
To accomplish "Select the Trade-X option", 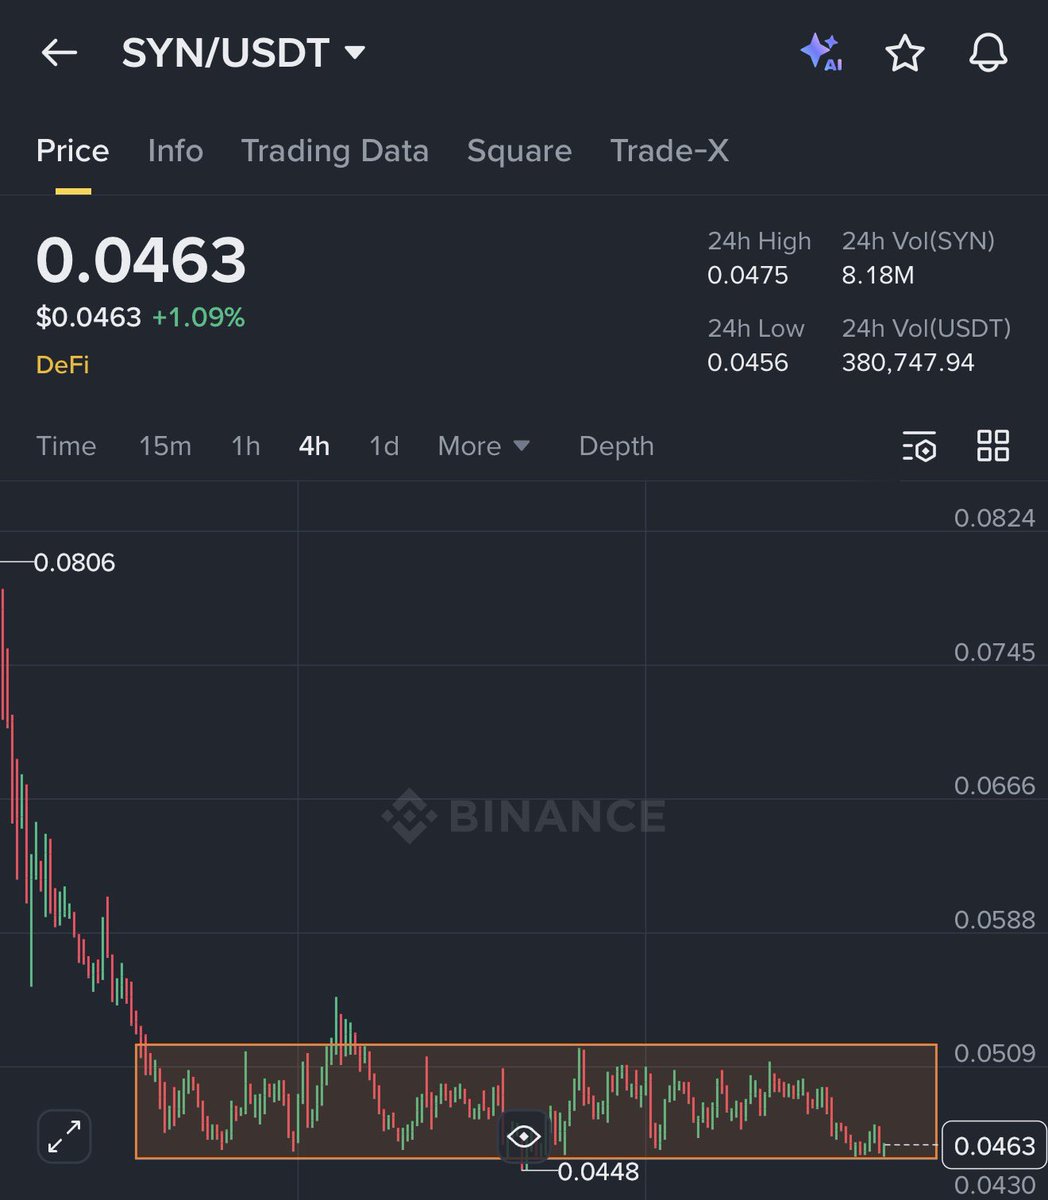I will pyautogui.click(x=669, y=151).
